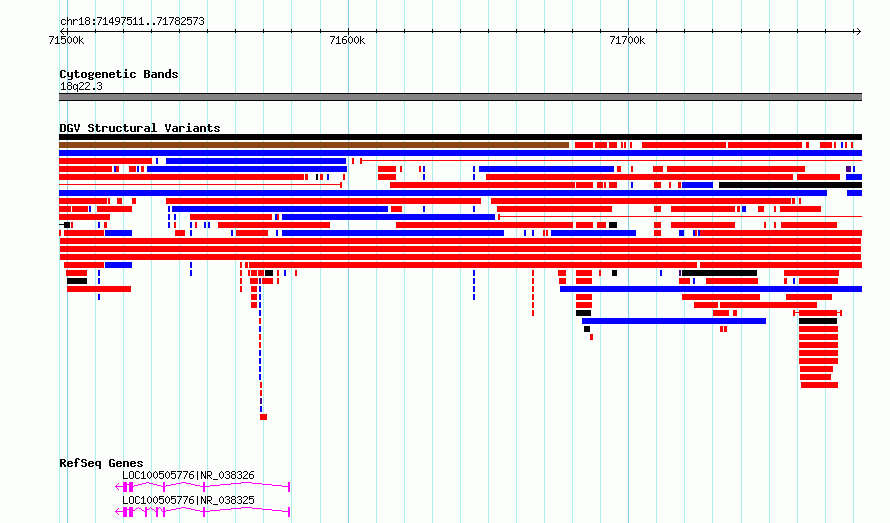Screen dimensions: 890x523
Task: Open the LOC100505776|NR_038326 gene label
Action: point(188,475)
